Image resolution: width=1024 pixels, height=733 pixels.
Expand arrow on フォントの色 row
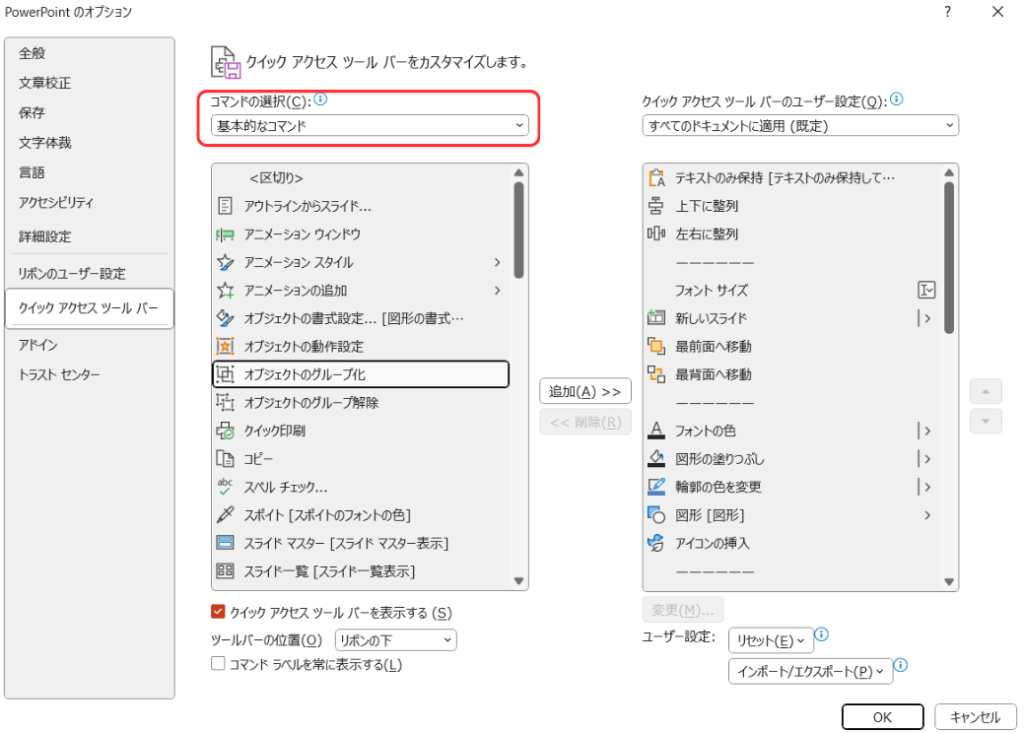click(x=925, y=431)
